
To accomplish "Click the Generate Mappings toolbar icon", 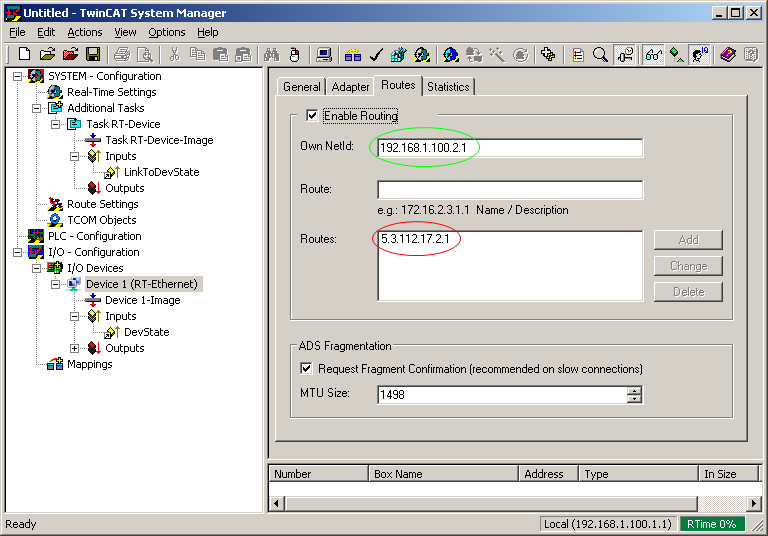I will pyautogui.click(x=353, y=54).
